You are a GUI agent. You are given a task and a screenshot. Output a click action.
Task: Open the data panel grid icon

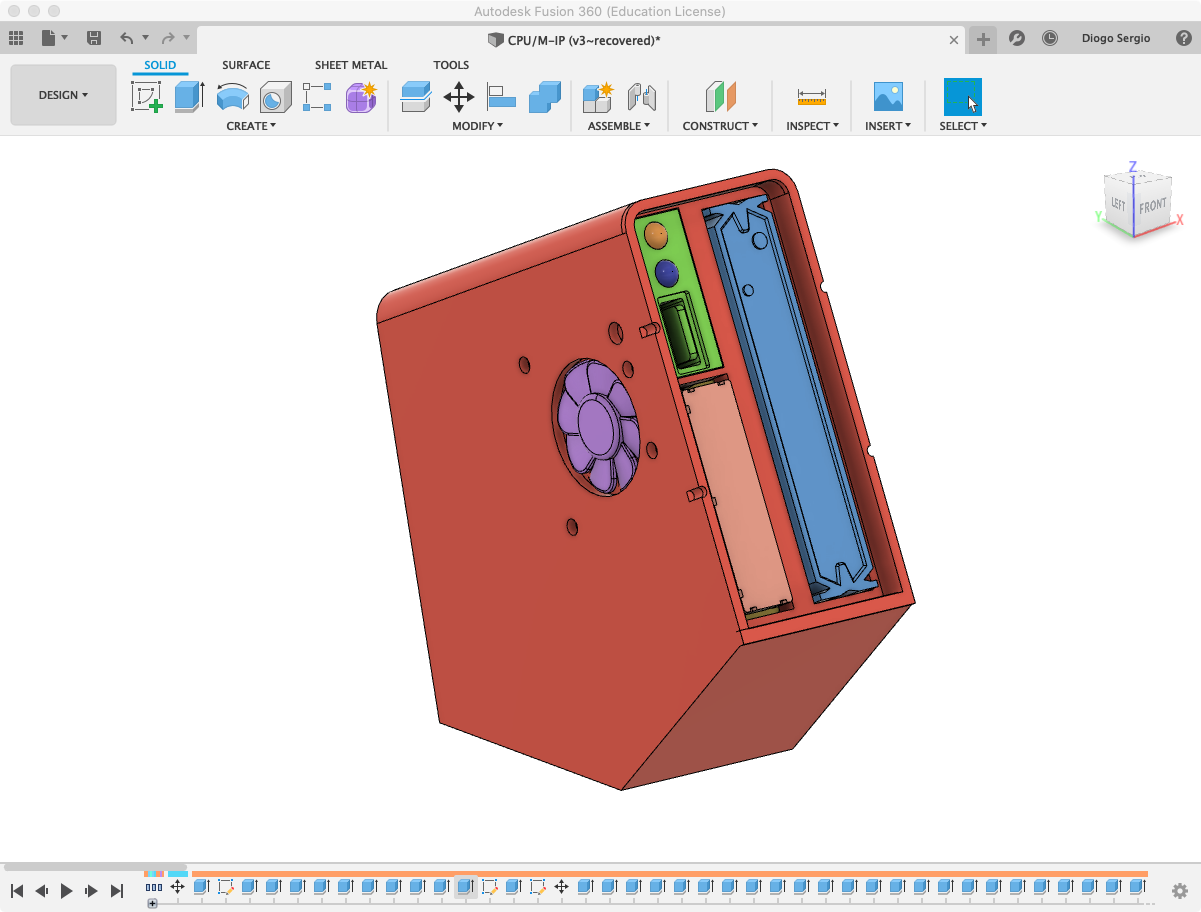pos(16,38)
